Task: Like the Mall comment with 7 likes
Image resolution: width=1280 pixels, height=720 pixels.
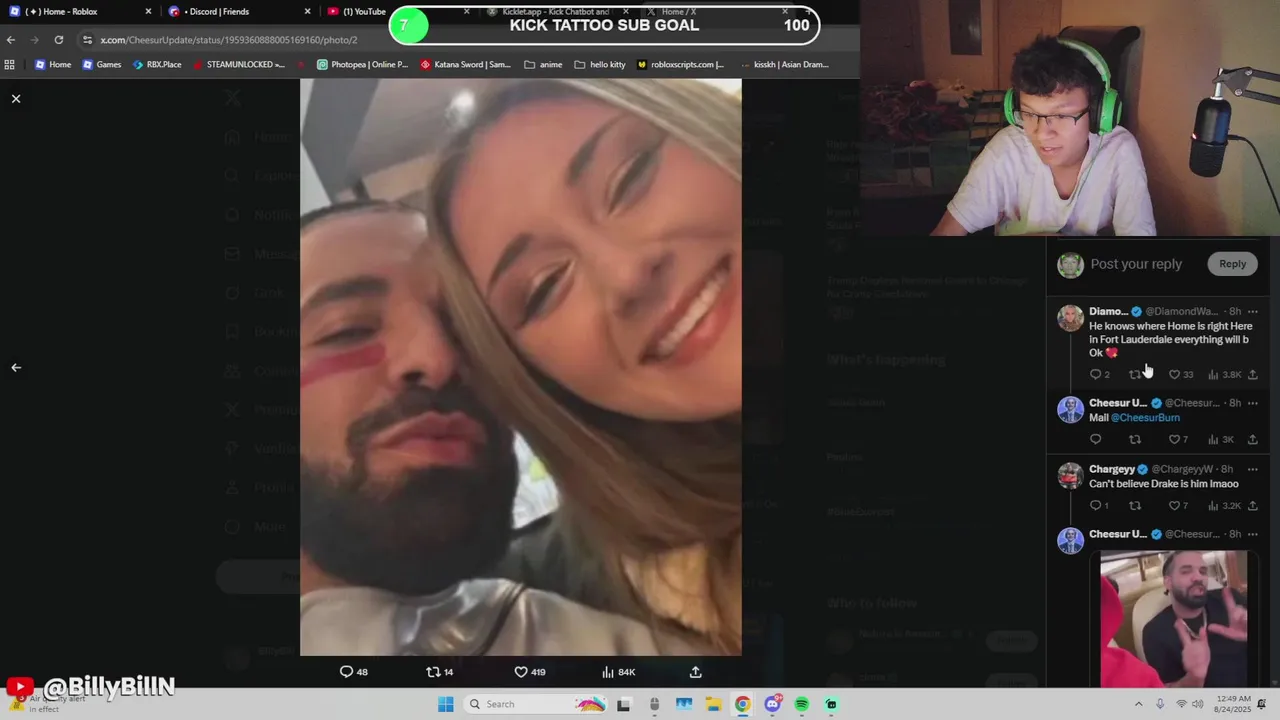Action: [x=1178, y=439]
